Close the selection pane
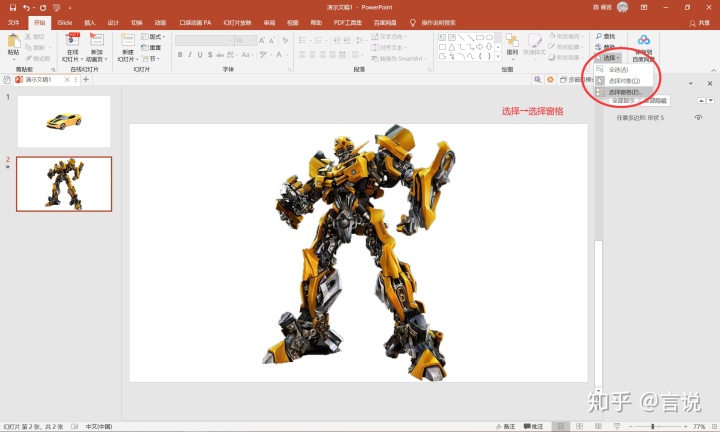720x432 pixels. coord(710,84)
